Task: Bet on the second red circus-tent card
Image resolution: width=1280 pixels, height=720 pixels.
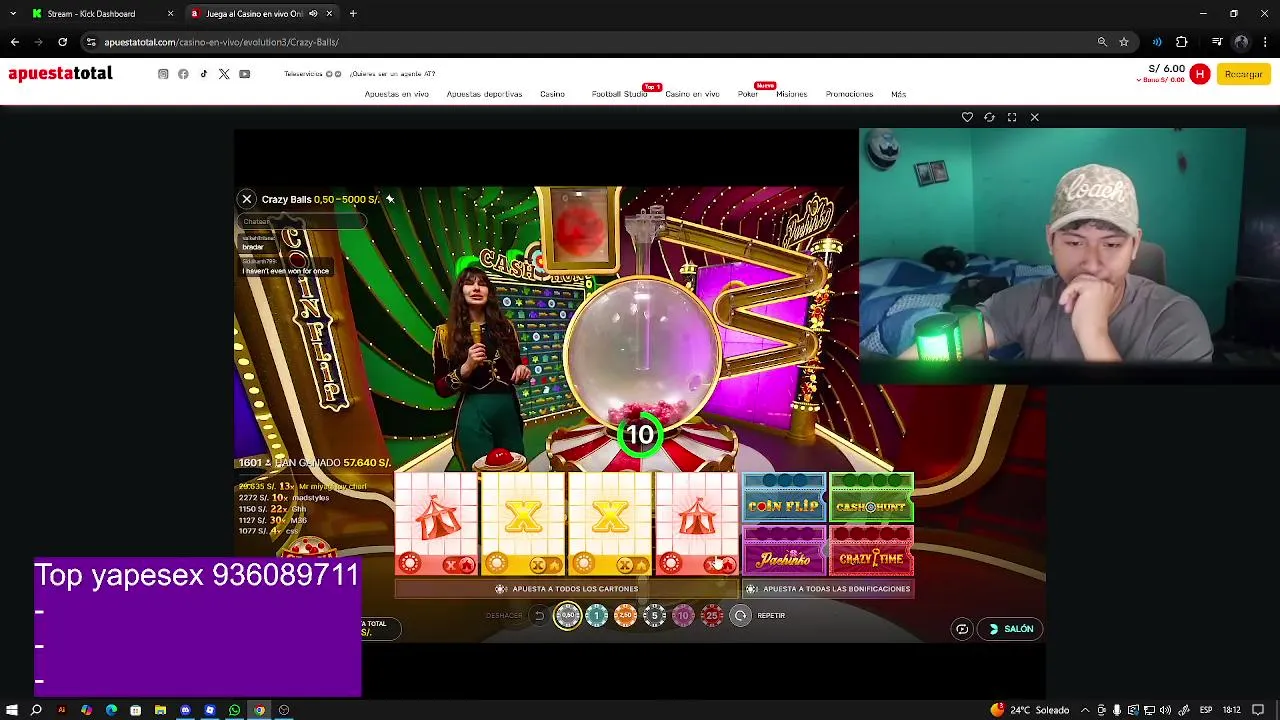Action: (x=697, y=524)
